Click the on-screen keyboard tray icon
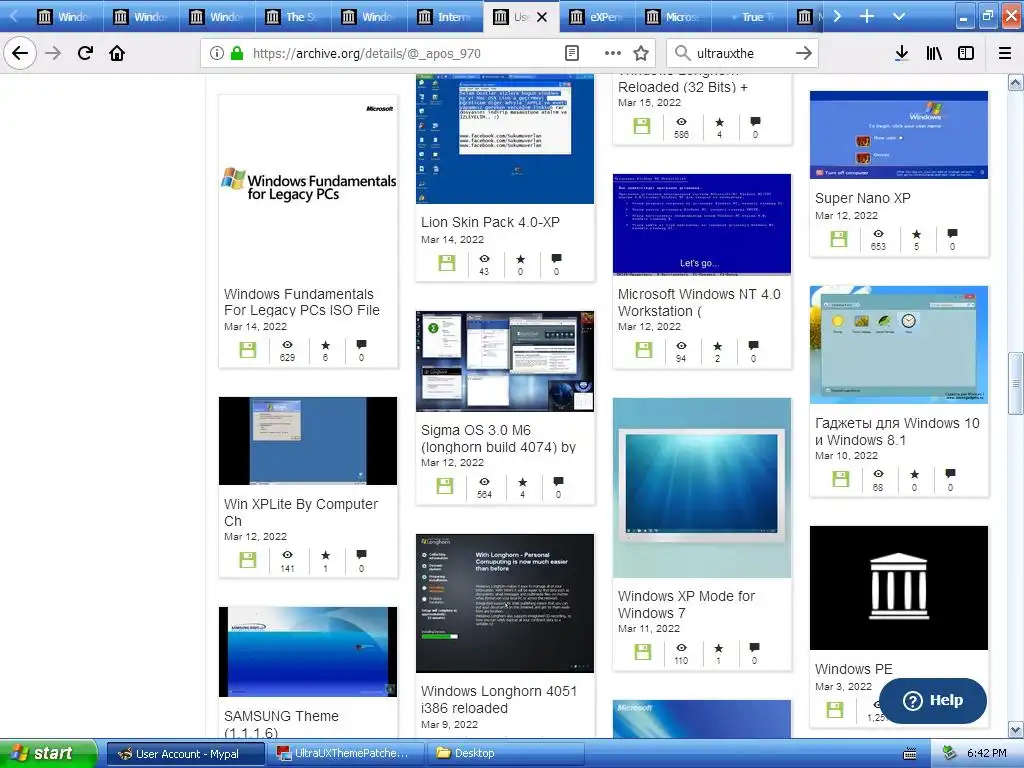The width and height of the screenshot is (1024, 768). [x=910, y=754]
